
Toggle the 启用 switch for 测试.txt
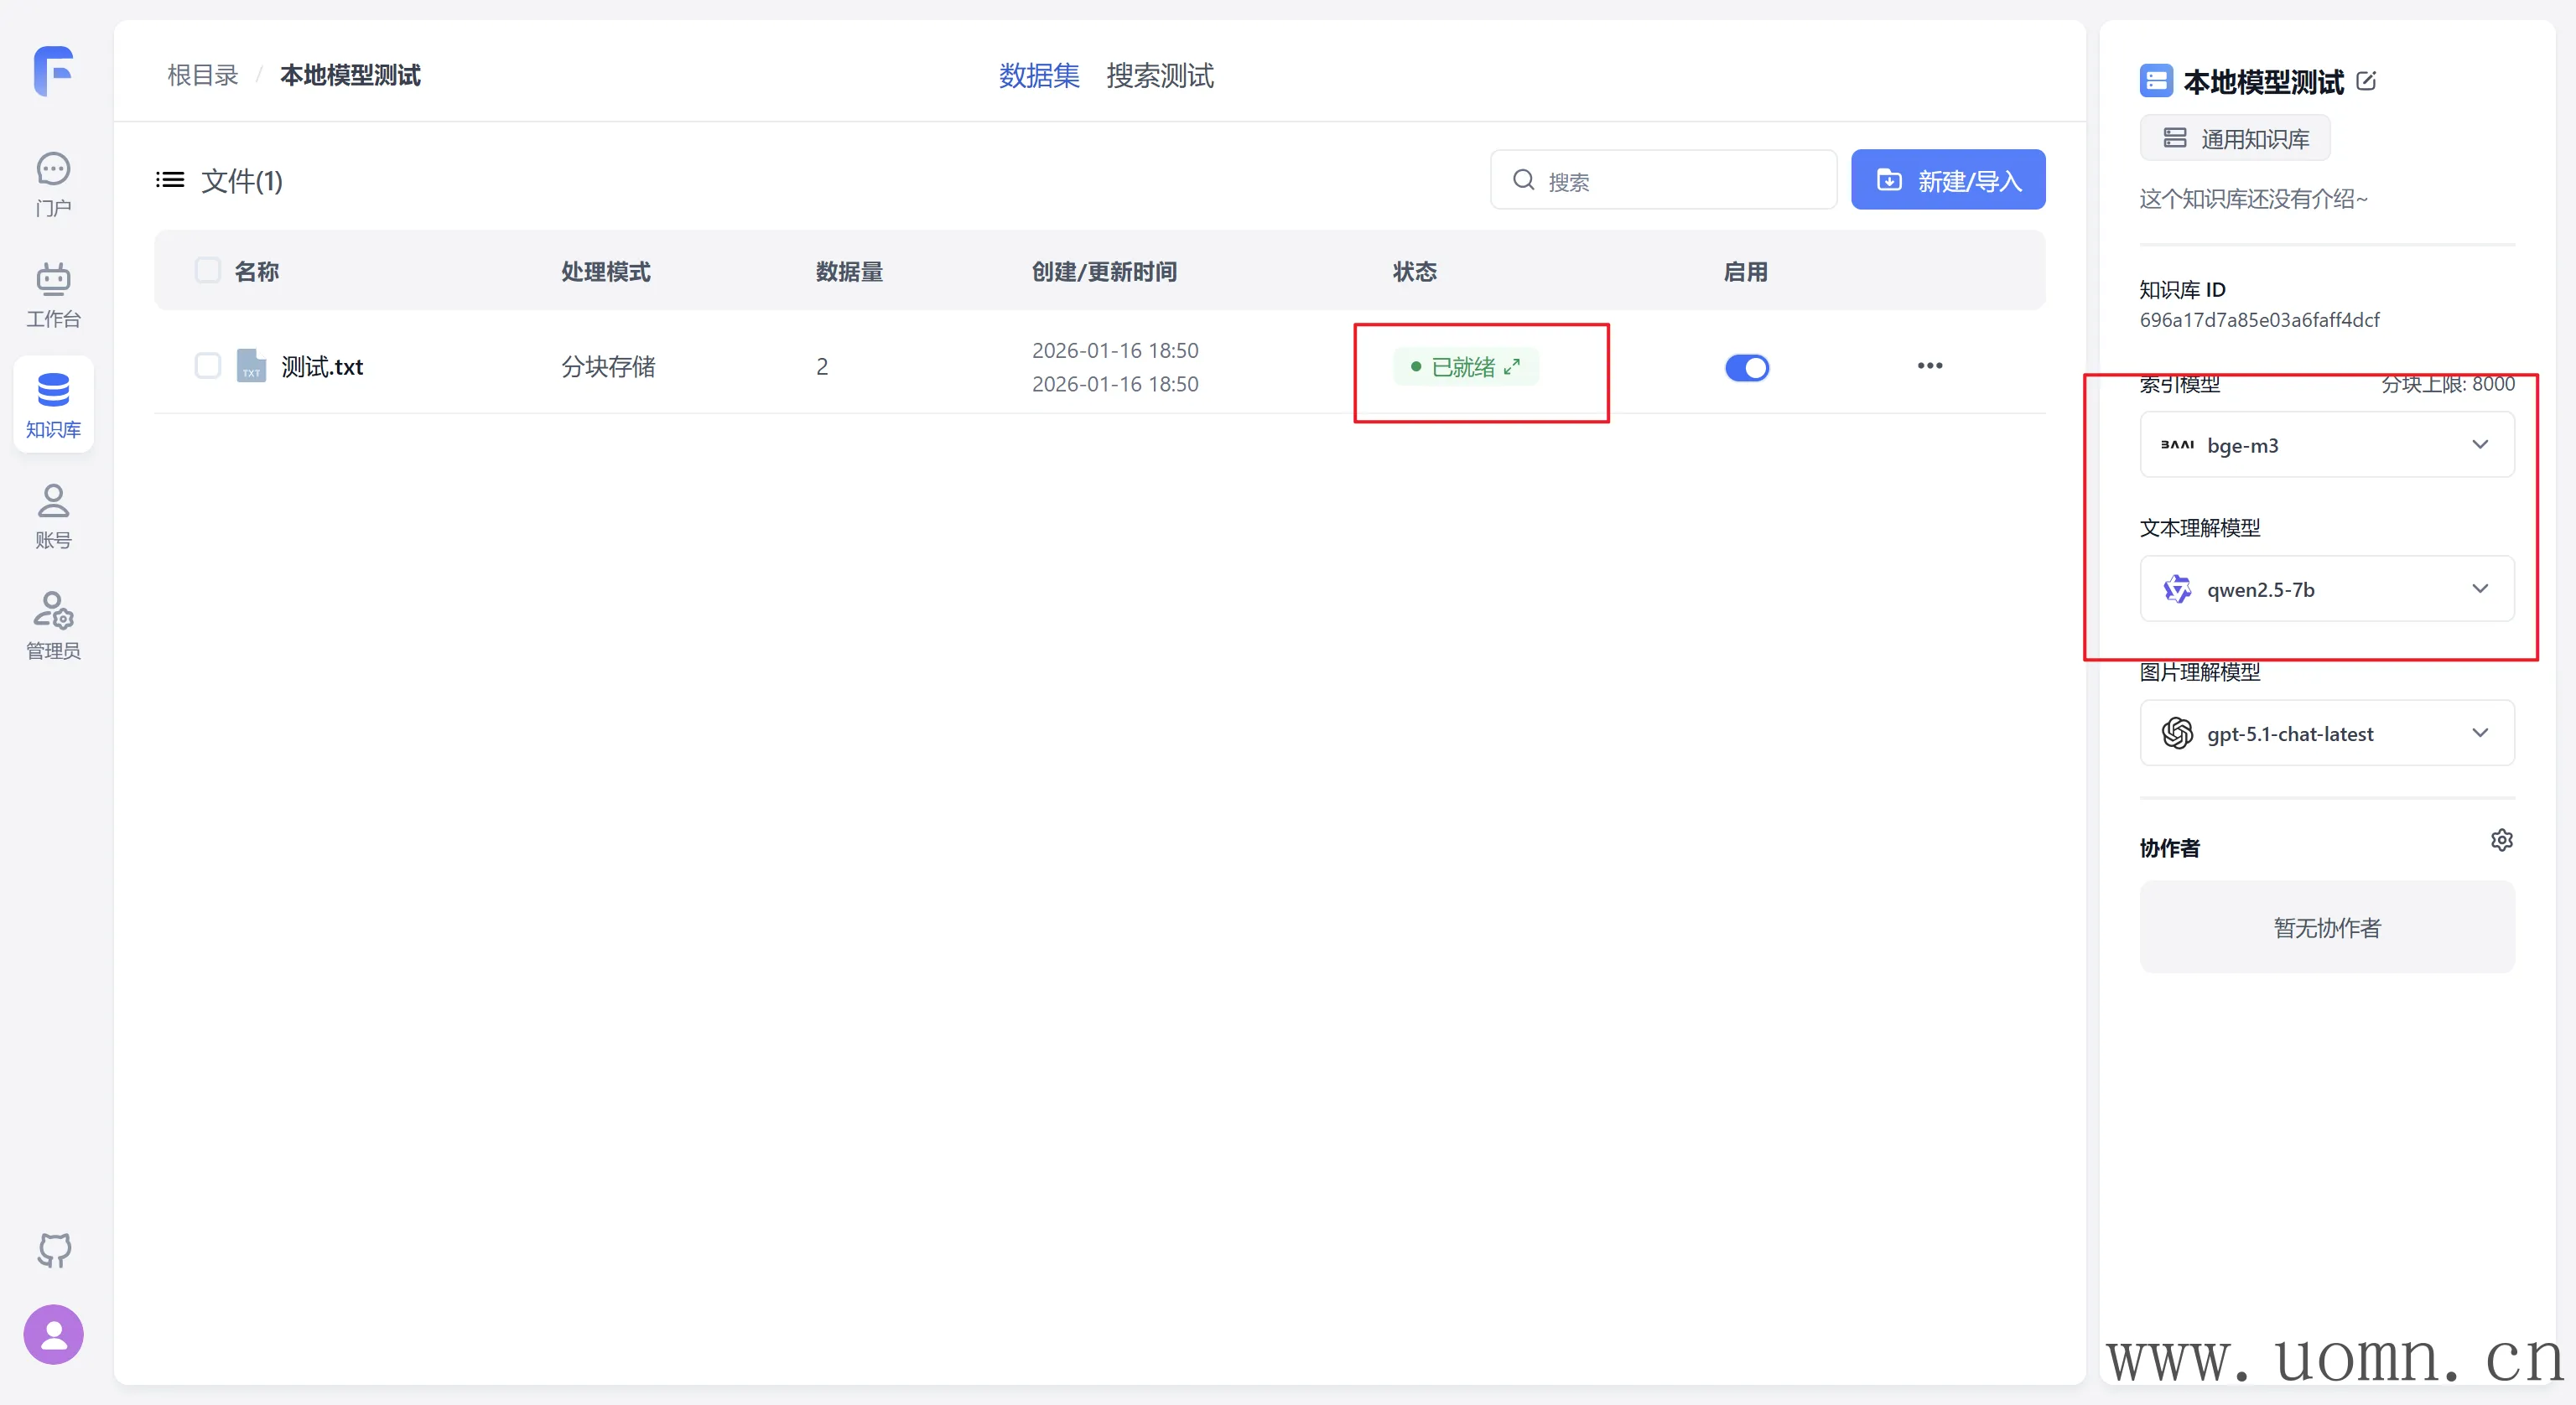point(1746,368)
